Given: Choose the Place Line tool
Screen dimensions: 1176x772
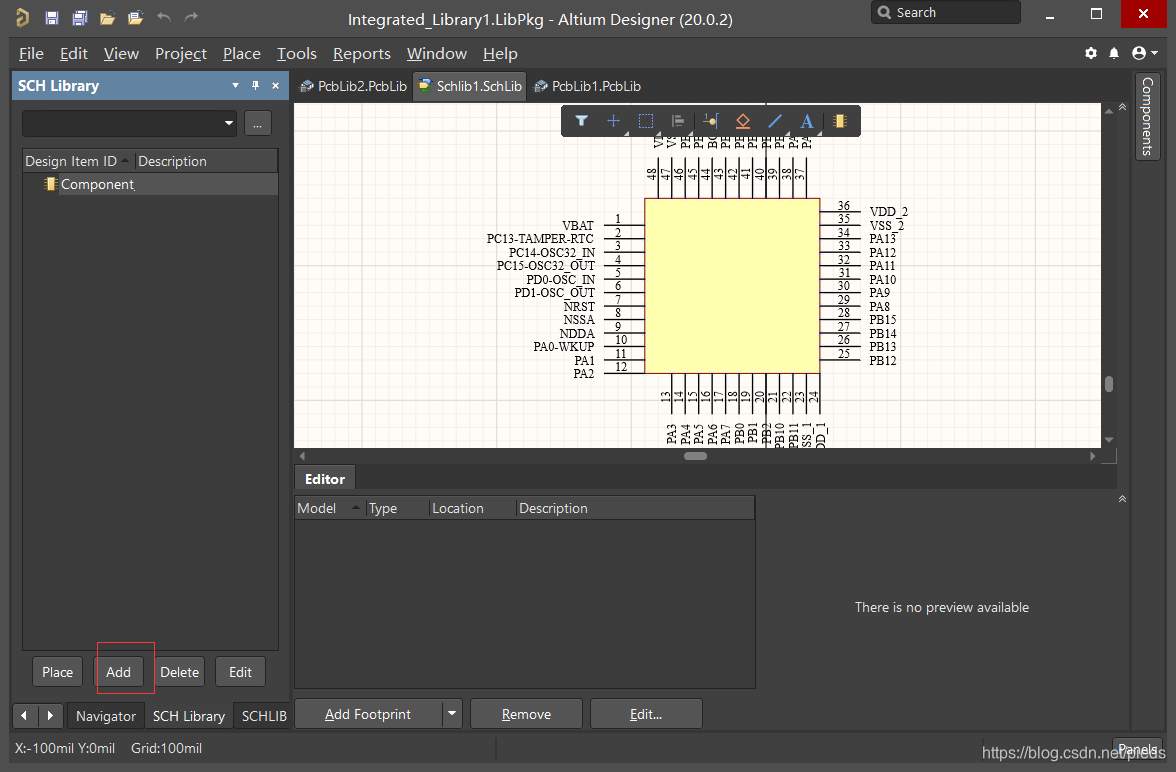Looking at the screenshot, I should coord(775,121).
